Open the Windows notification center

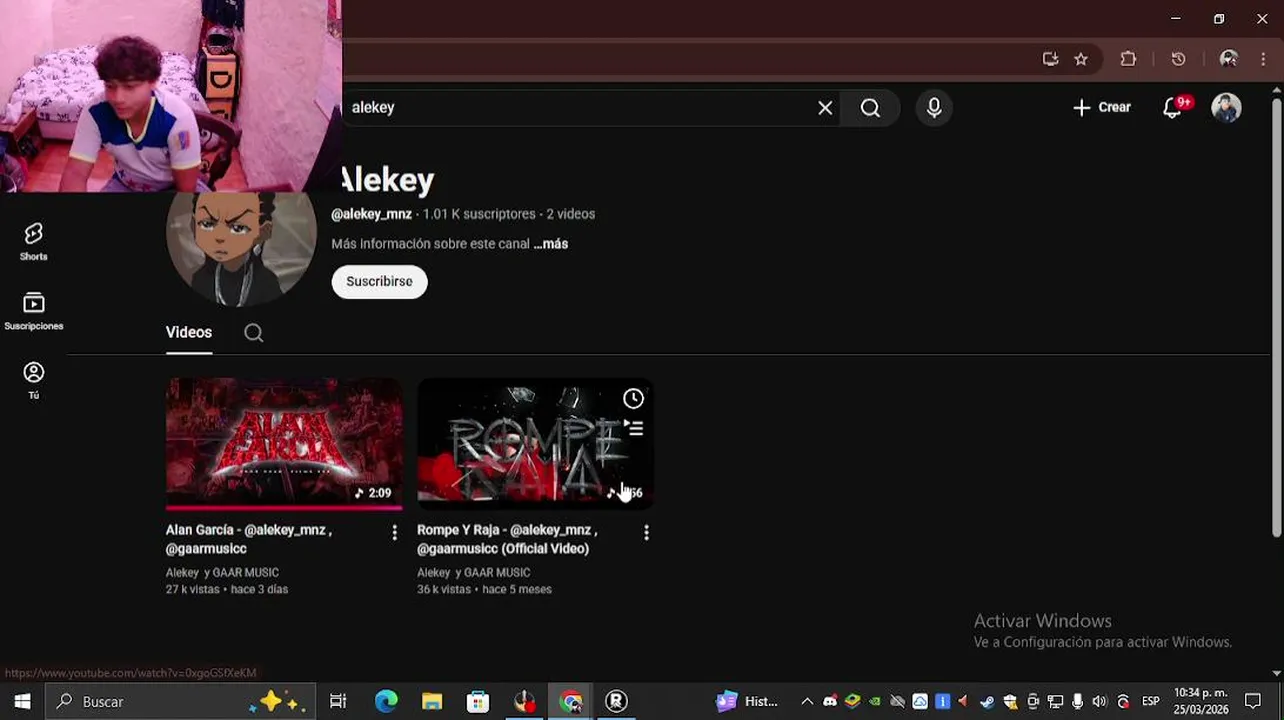(1253, 702)
